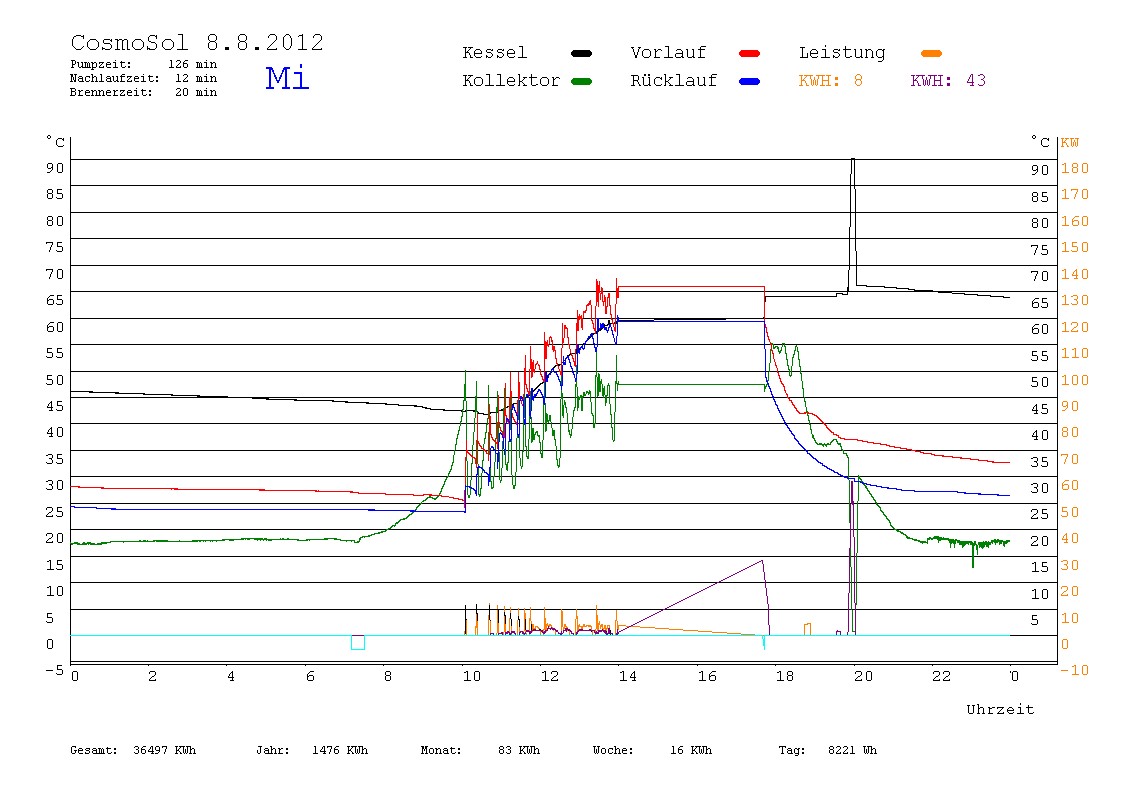Click the cyan dip marker near hour 17.5
Image resolution: width=1148 pixels, height=812 pixels.
[764, 642]
